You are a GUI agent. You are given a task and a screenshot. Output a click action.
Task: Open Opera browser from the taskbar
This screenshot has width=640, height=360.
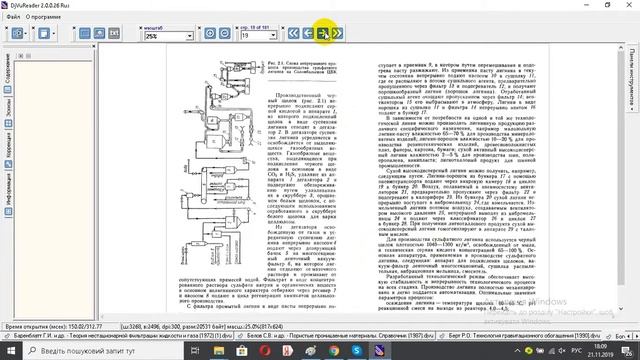pyautogui.click(x=265, y=351)
